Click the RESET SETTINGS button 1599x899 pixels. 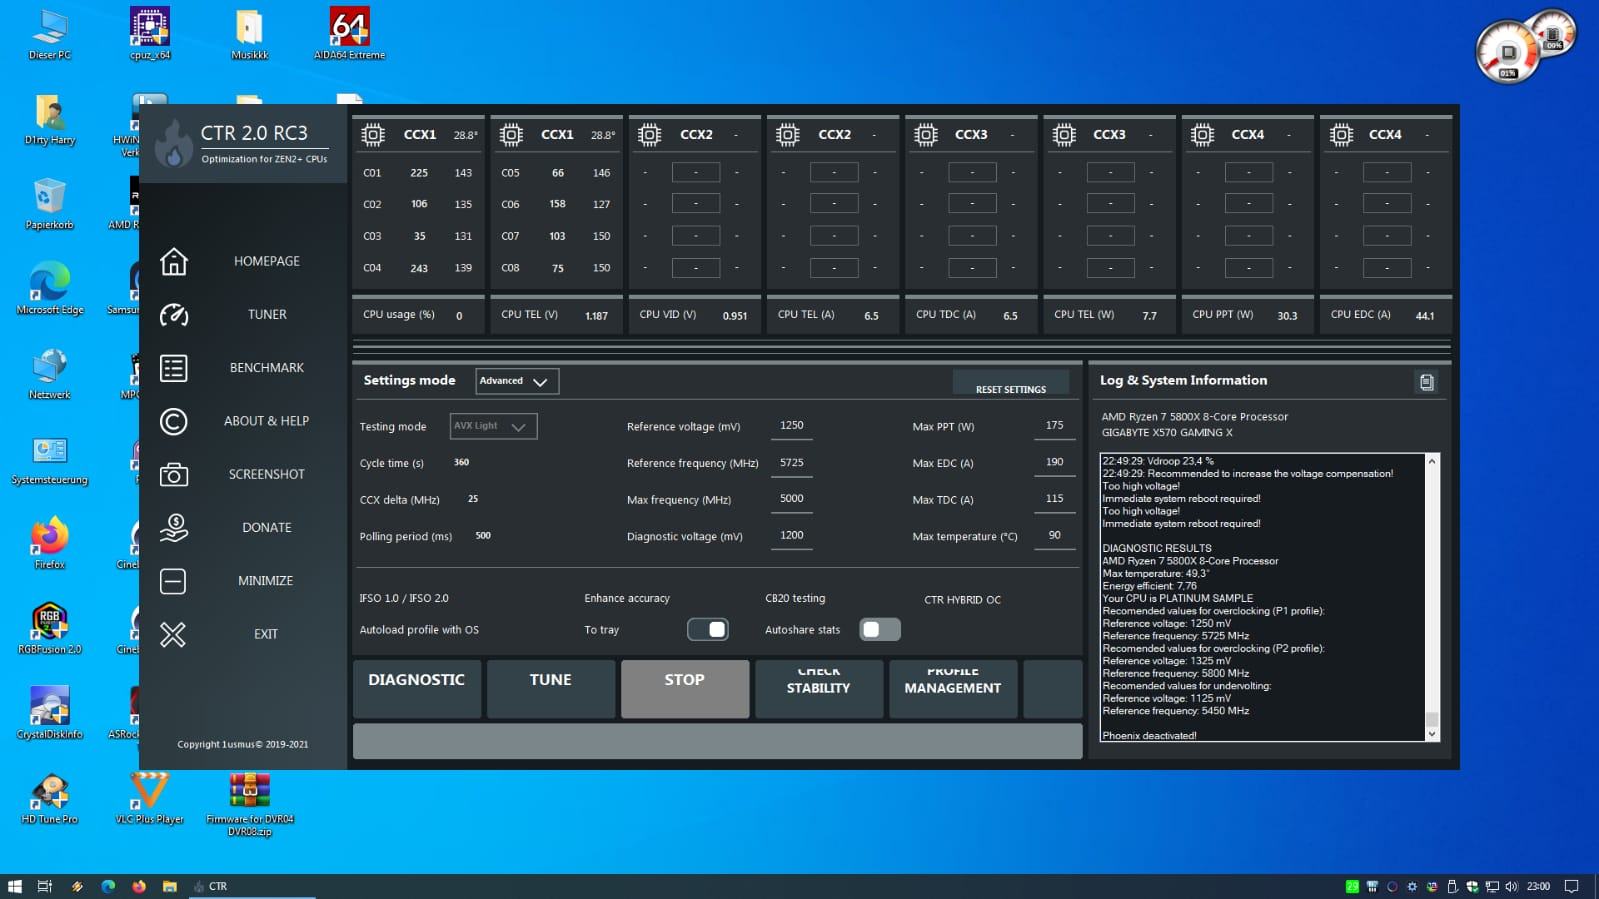[1011, 382]
